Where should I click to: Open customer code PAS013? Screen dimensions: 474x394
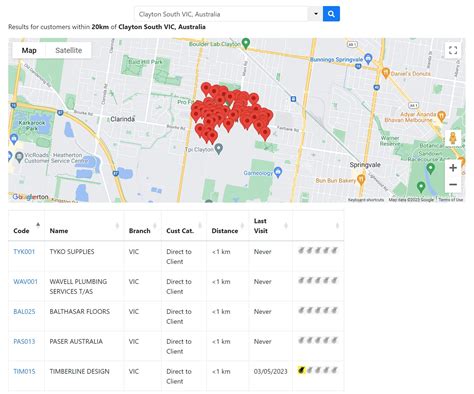pyautogui.click(x=24, y=342)
